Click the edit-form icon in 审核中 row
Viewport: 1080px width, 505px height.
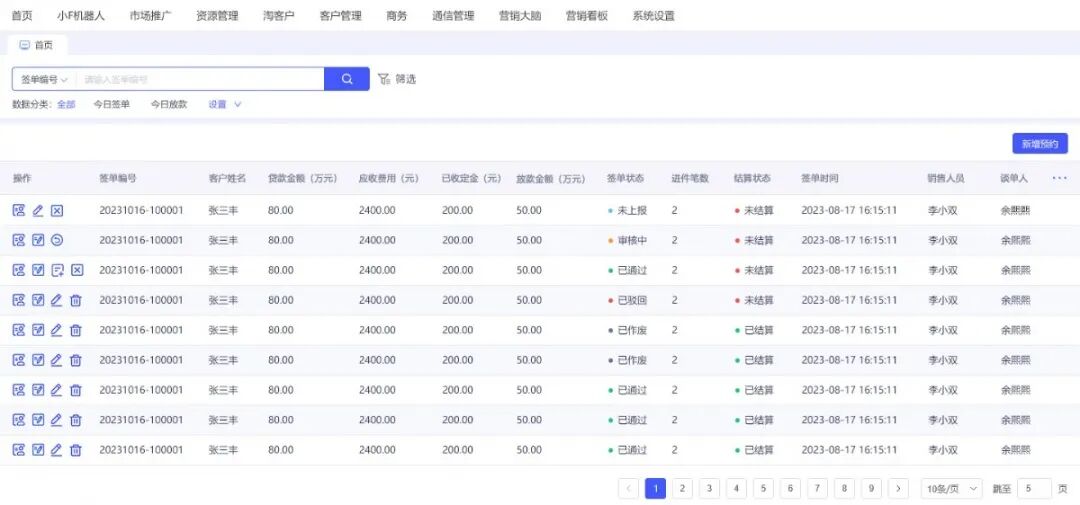click(x=38, y=240)
